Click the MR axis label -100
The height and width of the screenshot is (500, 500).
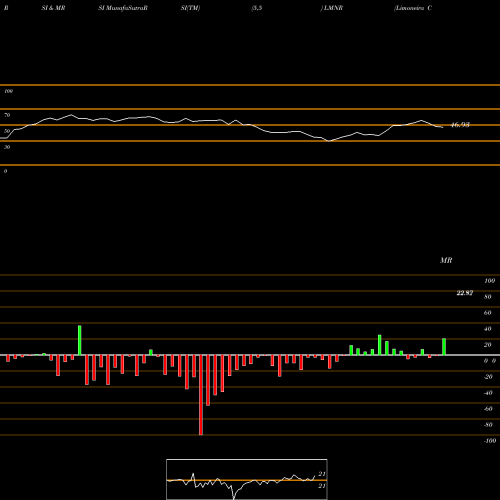click(x=489, y=441)
